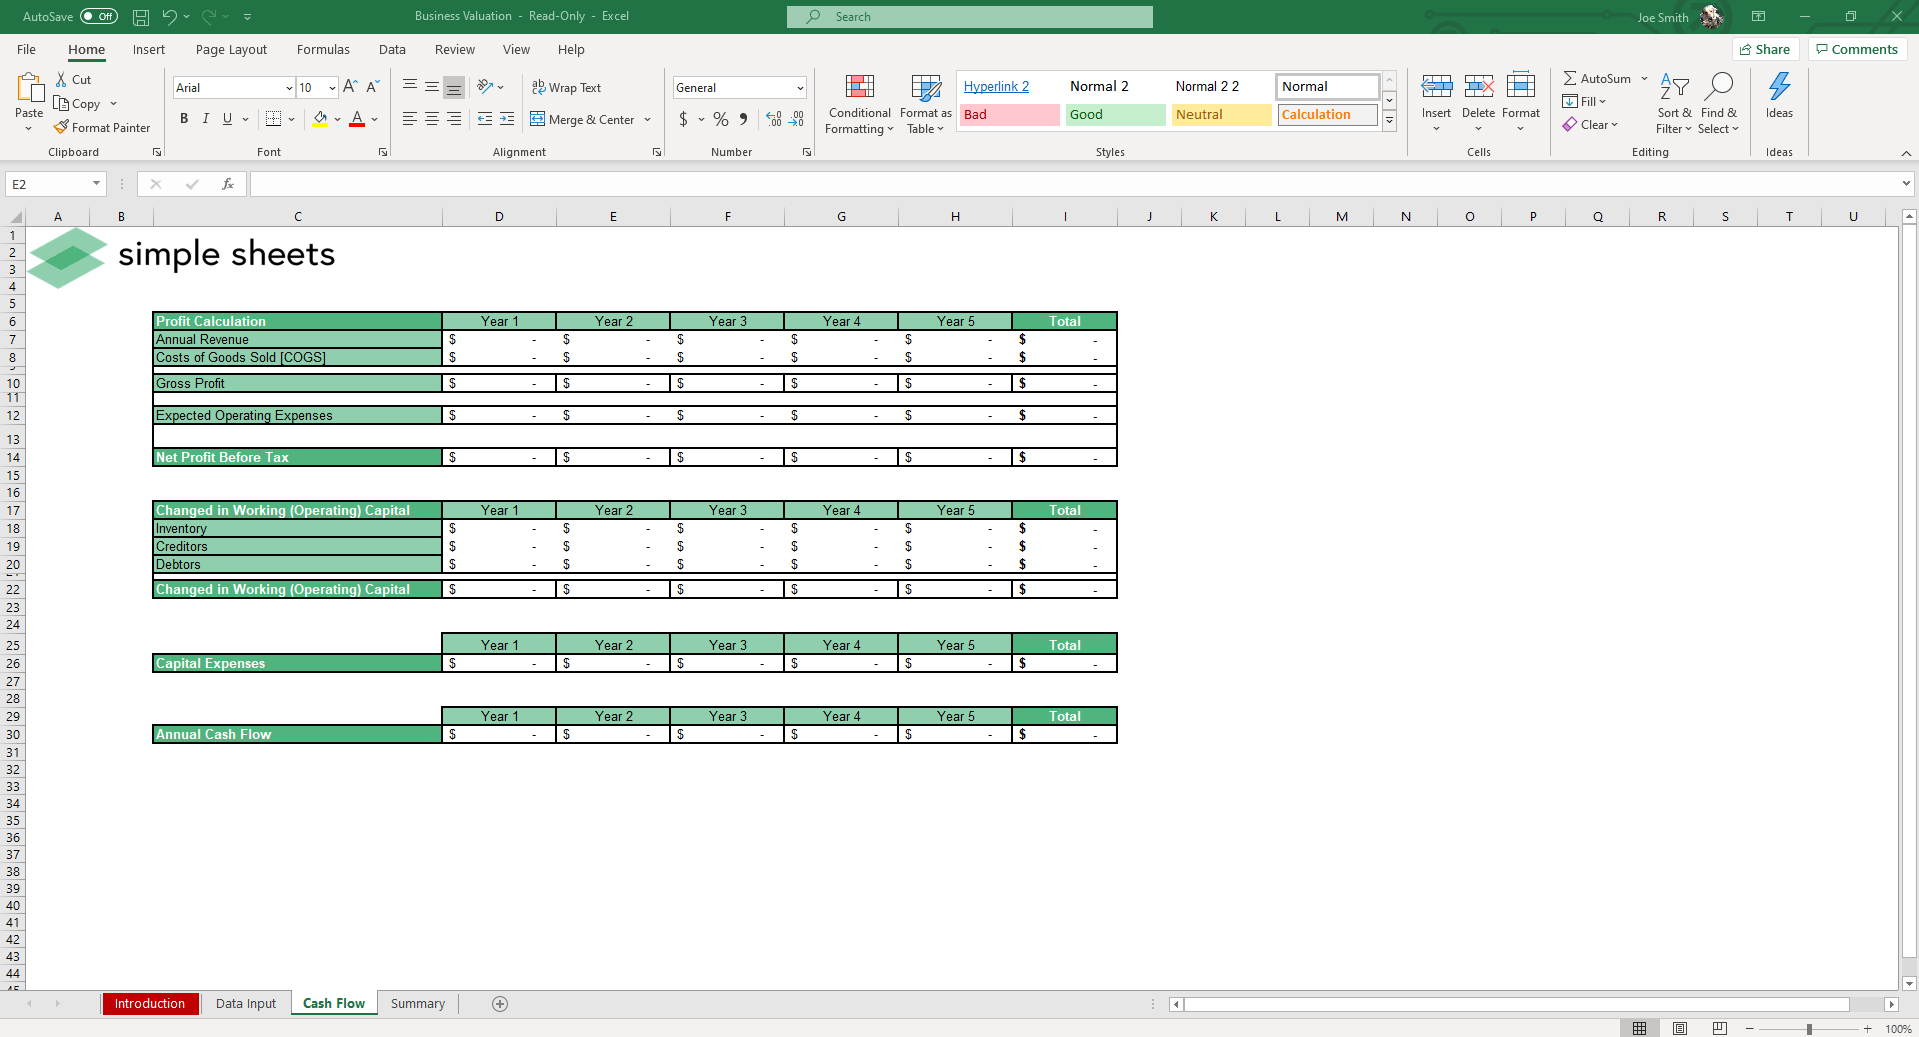Switch to the Formulas ribbon tab

(322, 49)
